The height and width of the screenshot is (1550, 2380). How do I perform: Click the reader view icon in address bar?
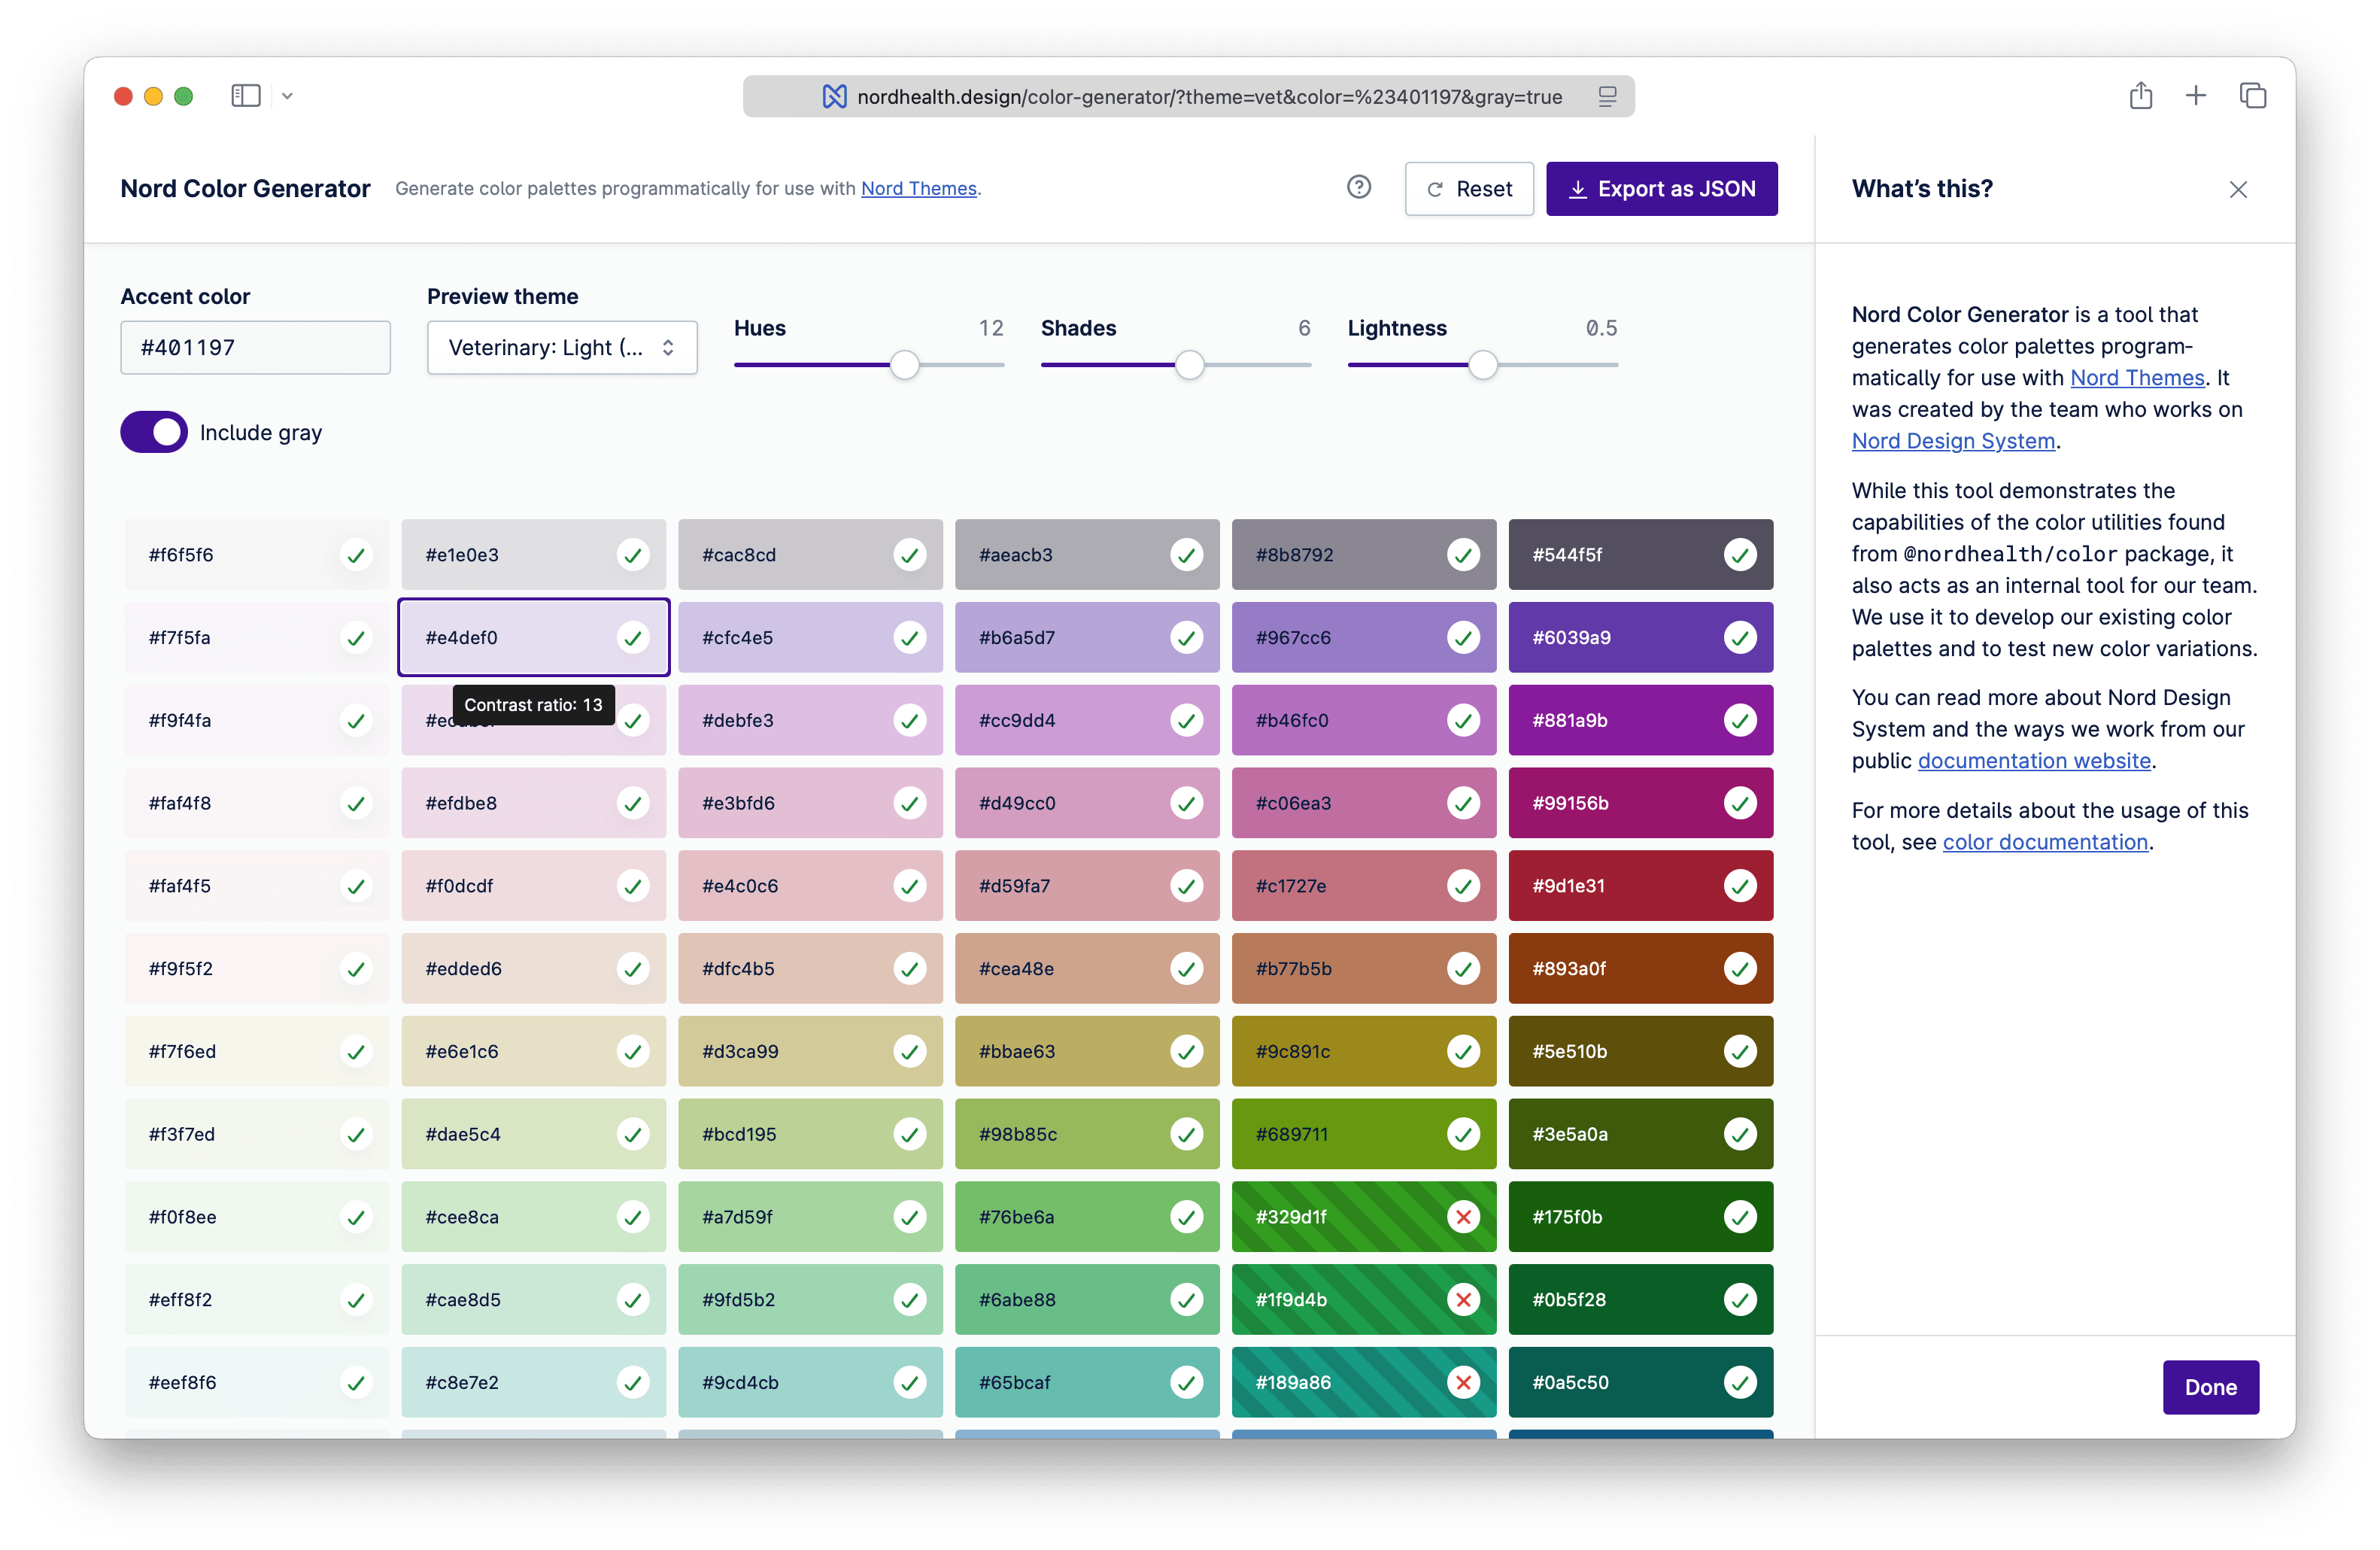1607,96
